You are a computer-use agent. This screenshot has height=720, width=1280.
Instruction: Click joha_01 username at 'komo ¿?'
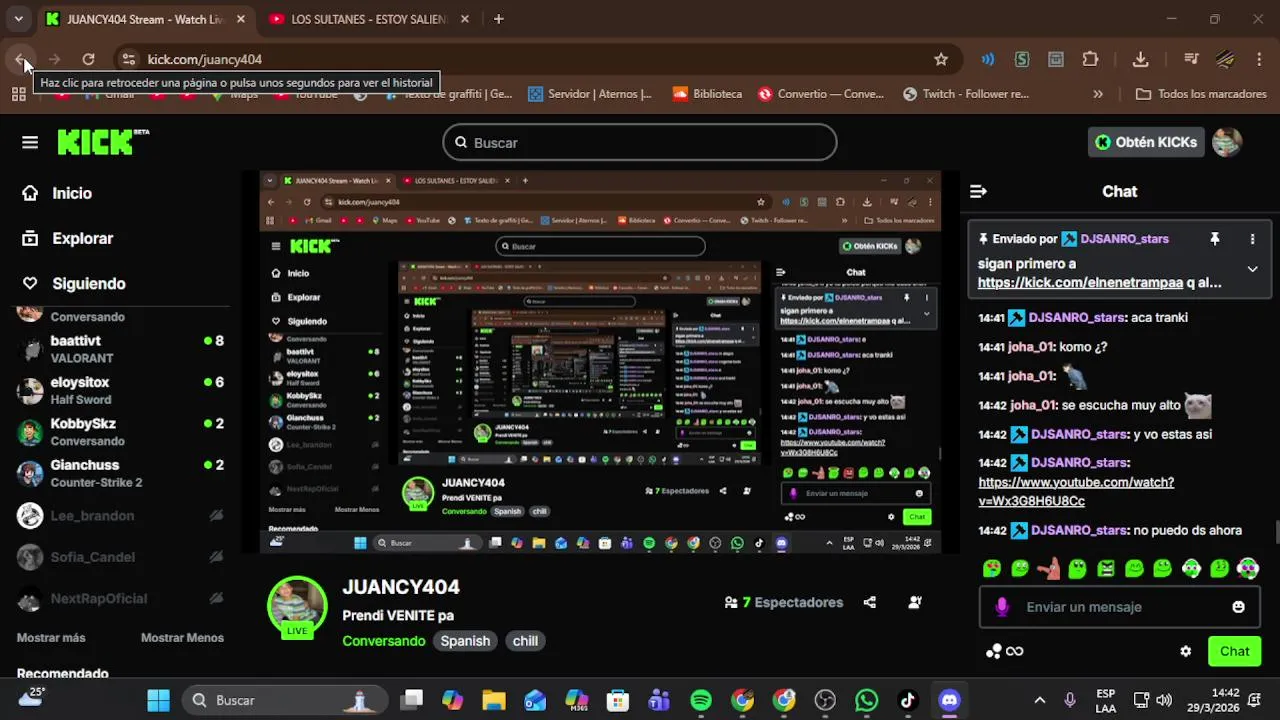[x=1032, y=347]
